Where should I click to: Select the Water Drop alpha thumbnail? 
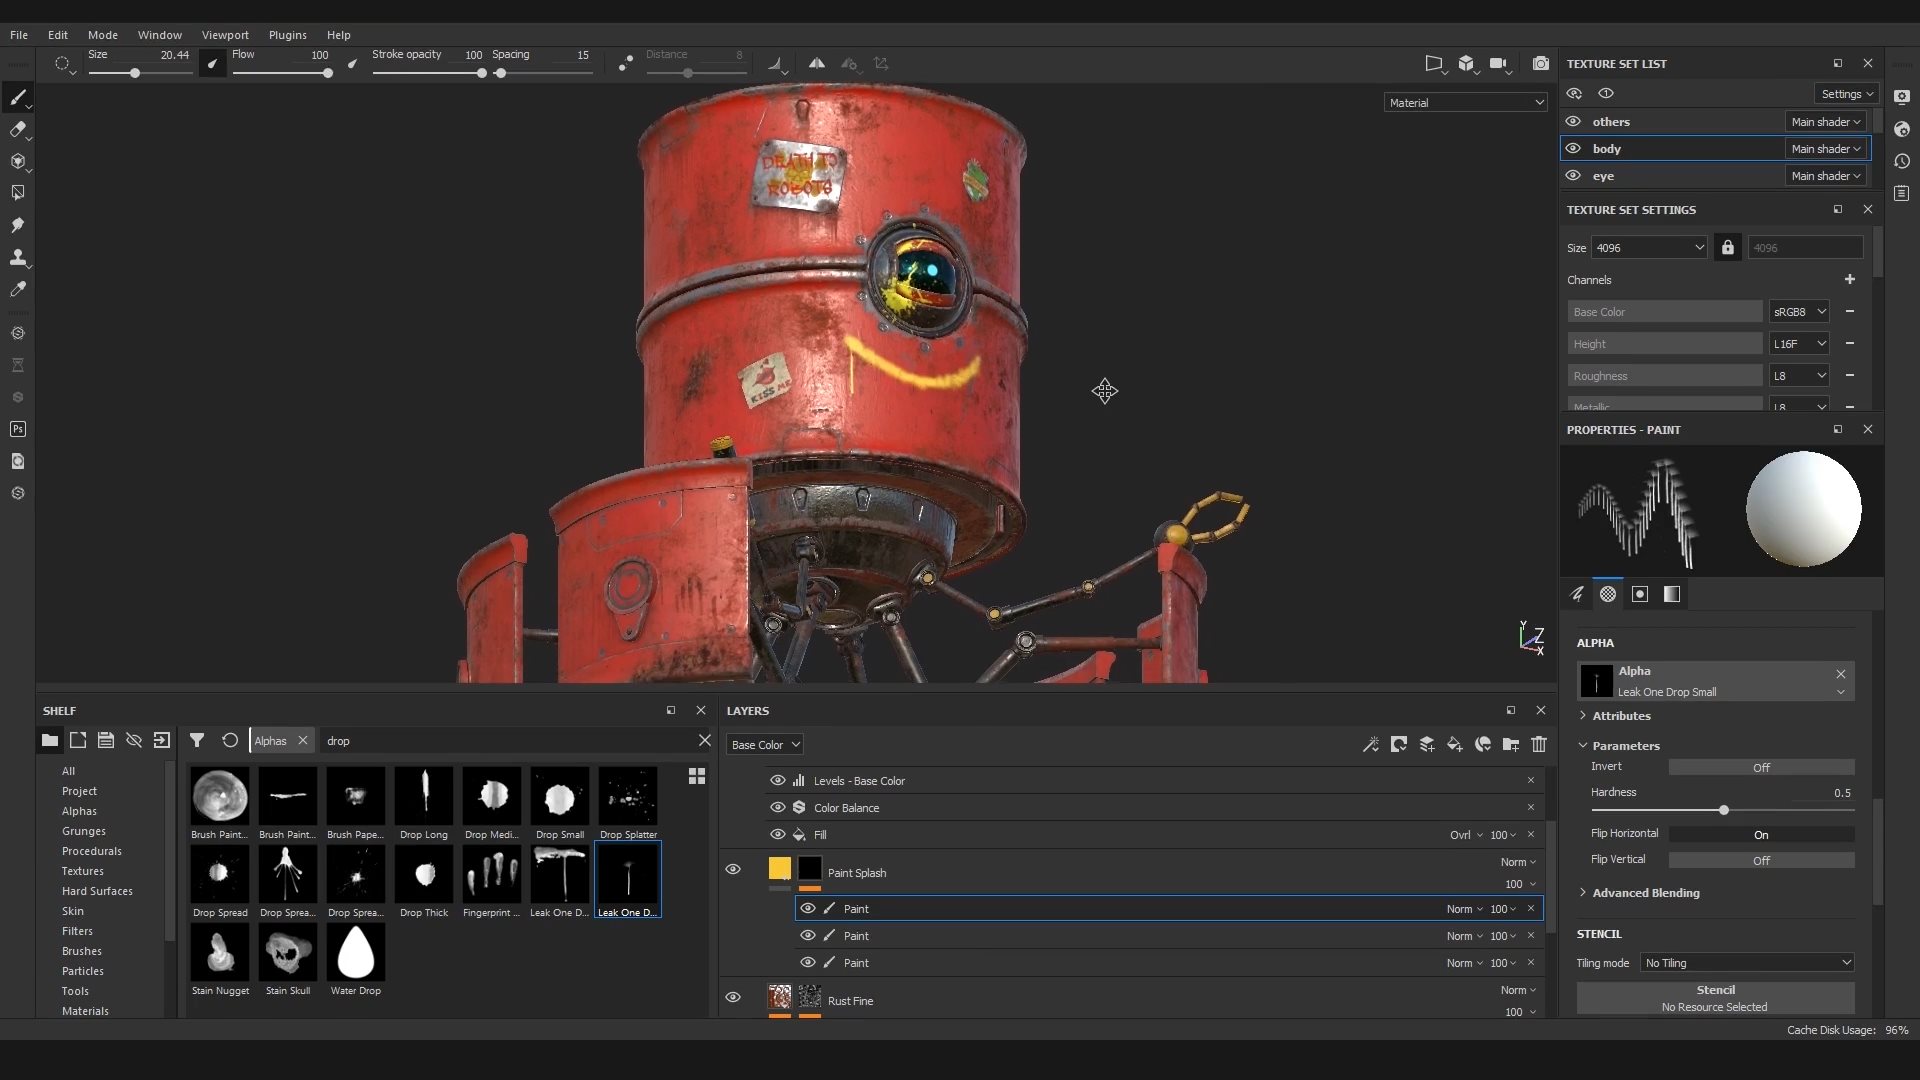pyautogui.click(x=356, y=952)
